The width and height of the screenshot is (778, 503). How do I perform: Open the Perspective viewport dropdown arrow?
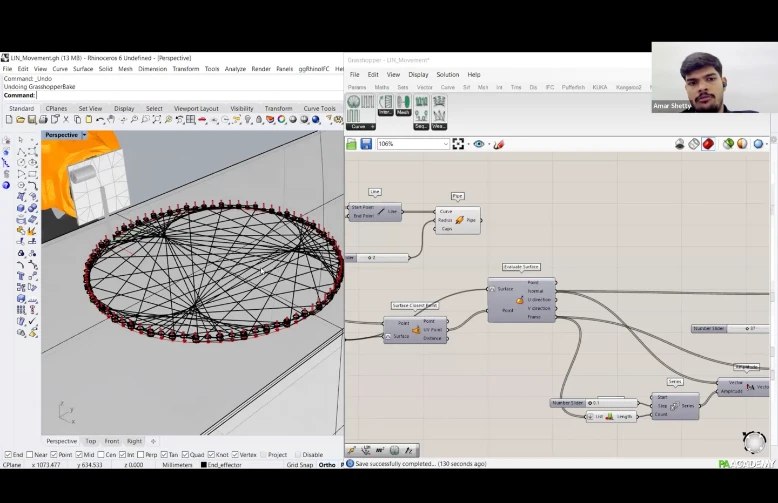click(84, 135)
